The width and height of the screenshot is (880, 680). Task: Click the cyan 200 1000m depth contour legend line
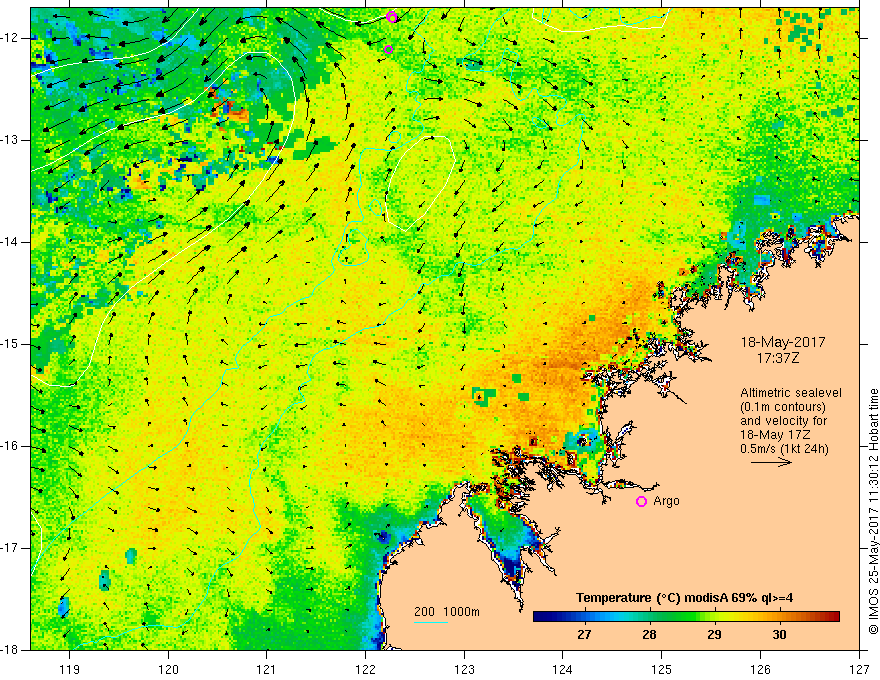point(431,622)
